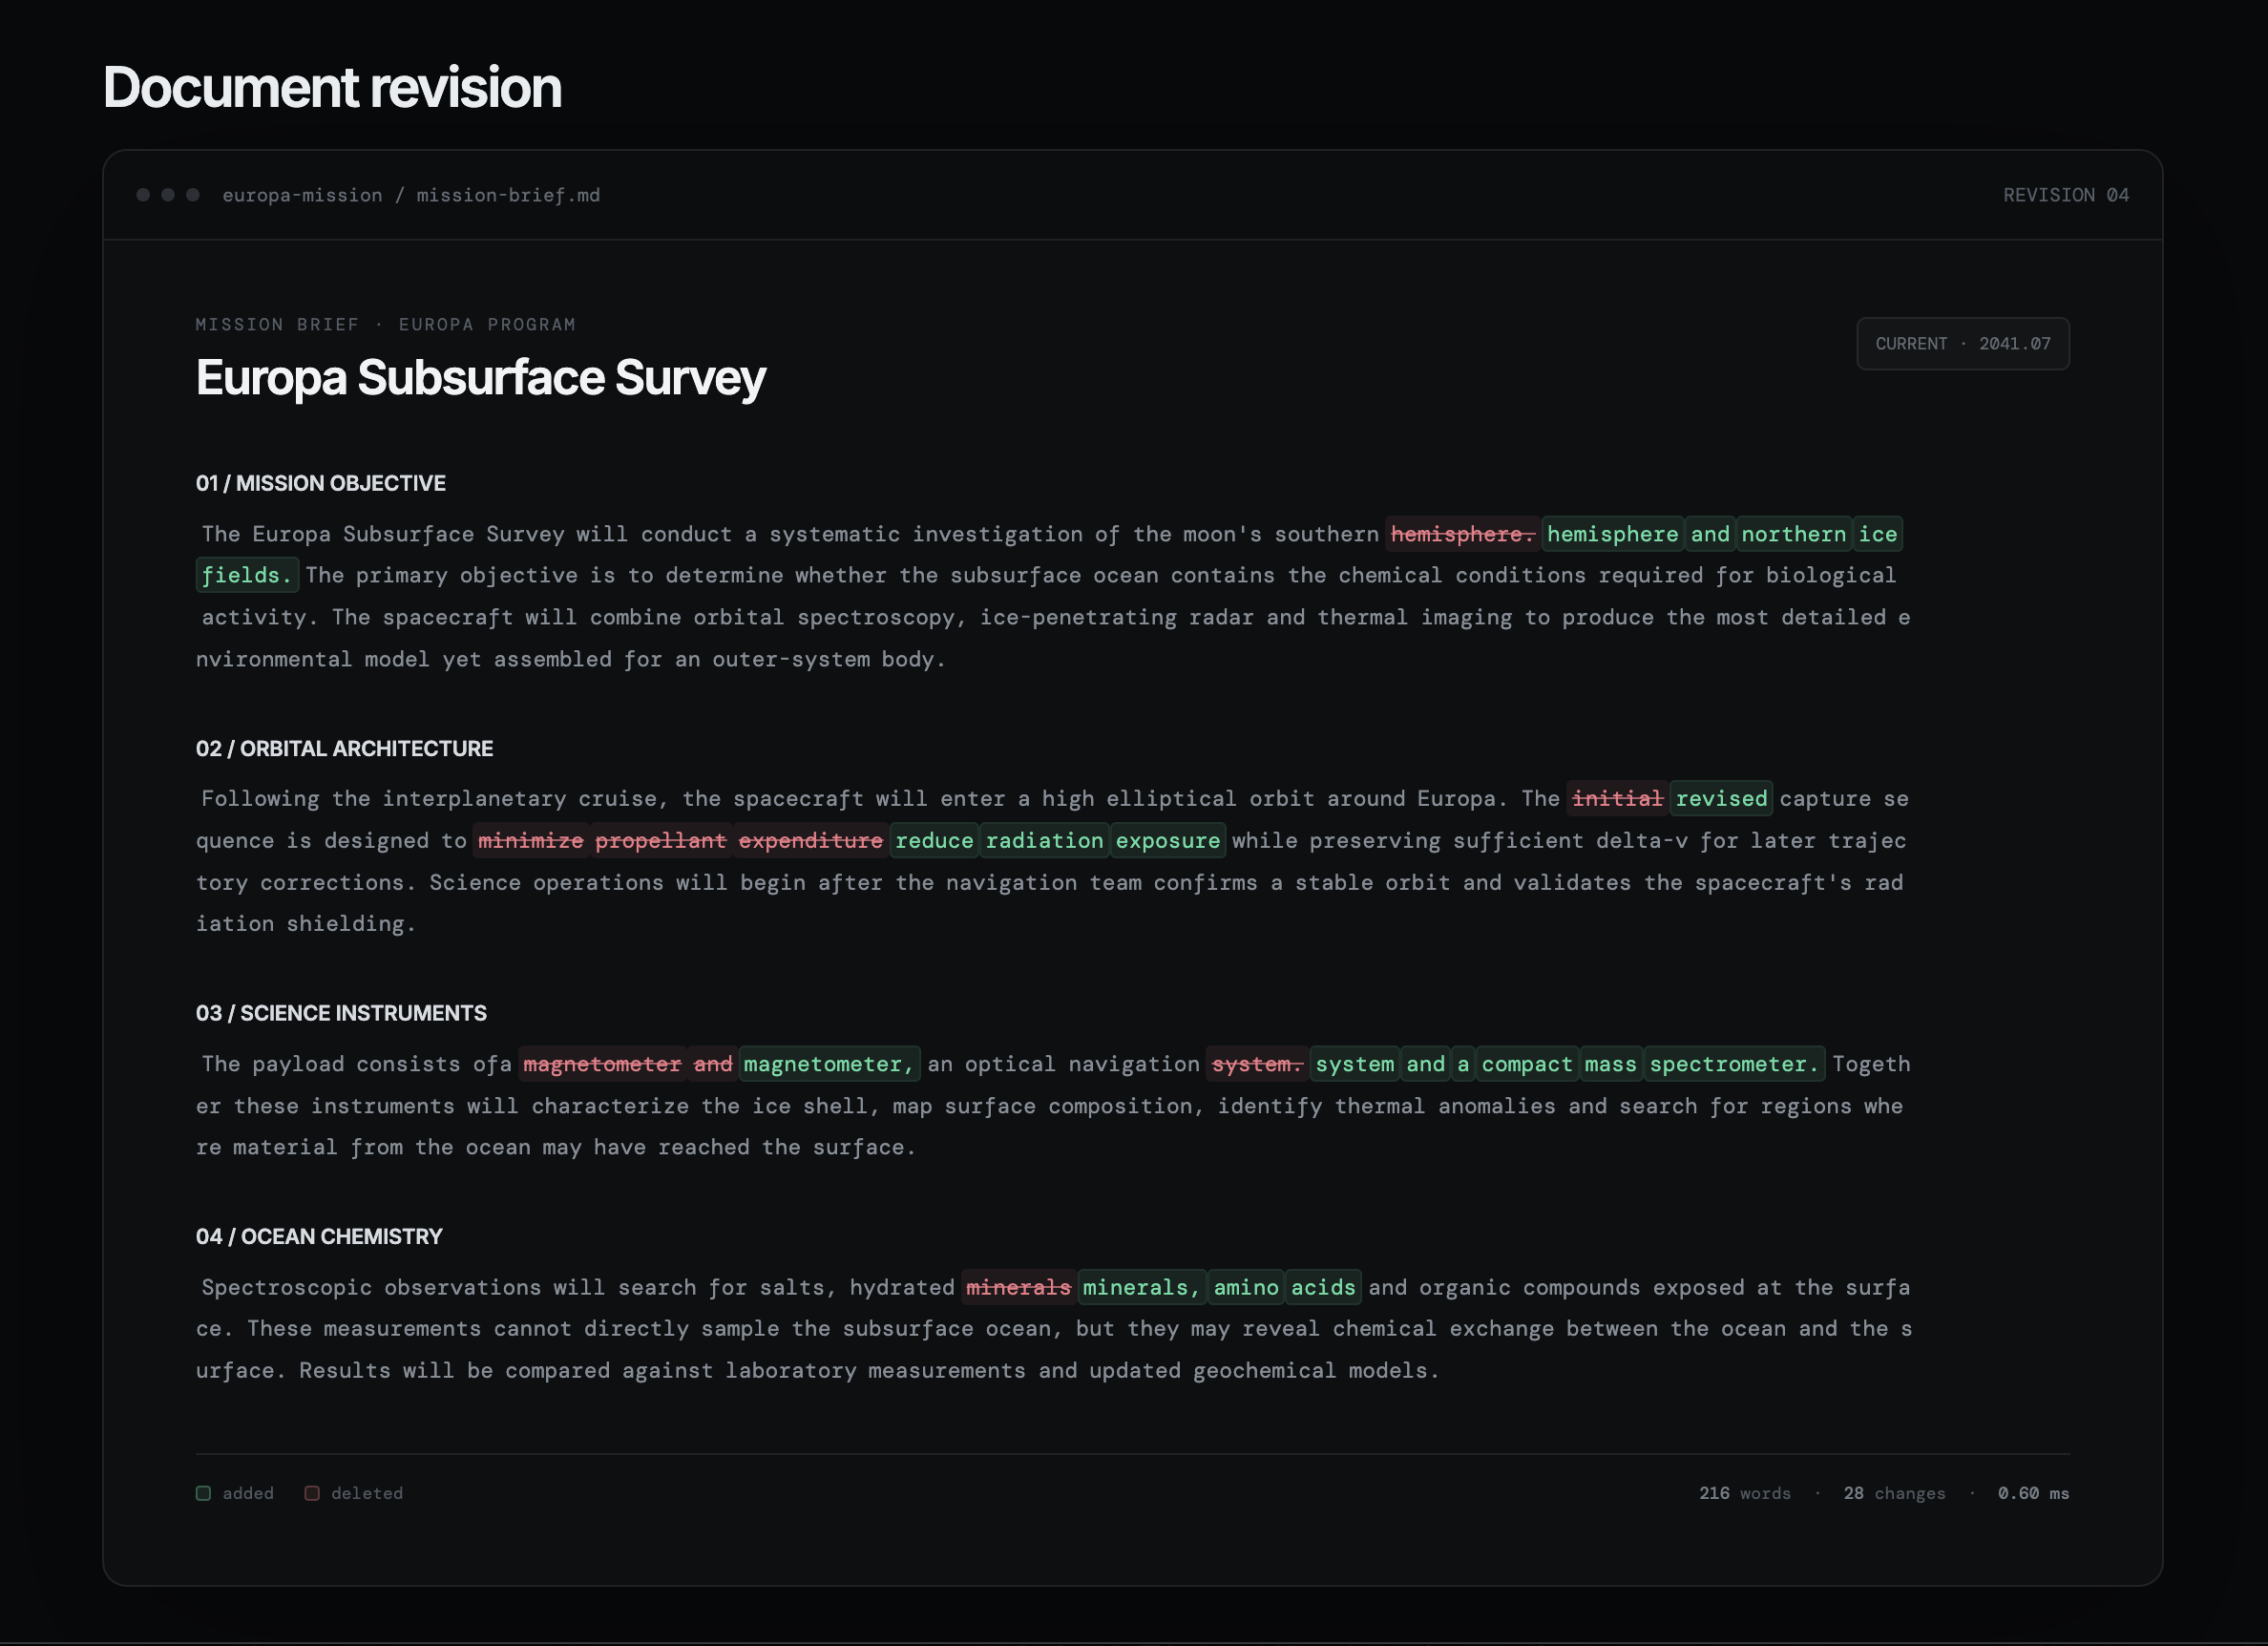The width and height of the screenshot is (2268, 1646).
Task: Click the first window control dot
Action: point(143,195)
